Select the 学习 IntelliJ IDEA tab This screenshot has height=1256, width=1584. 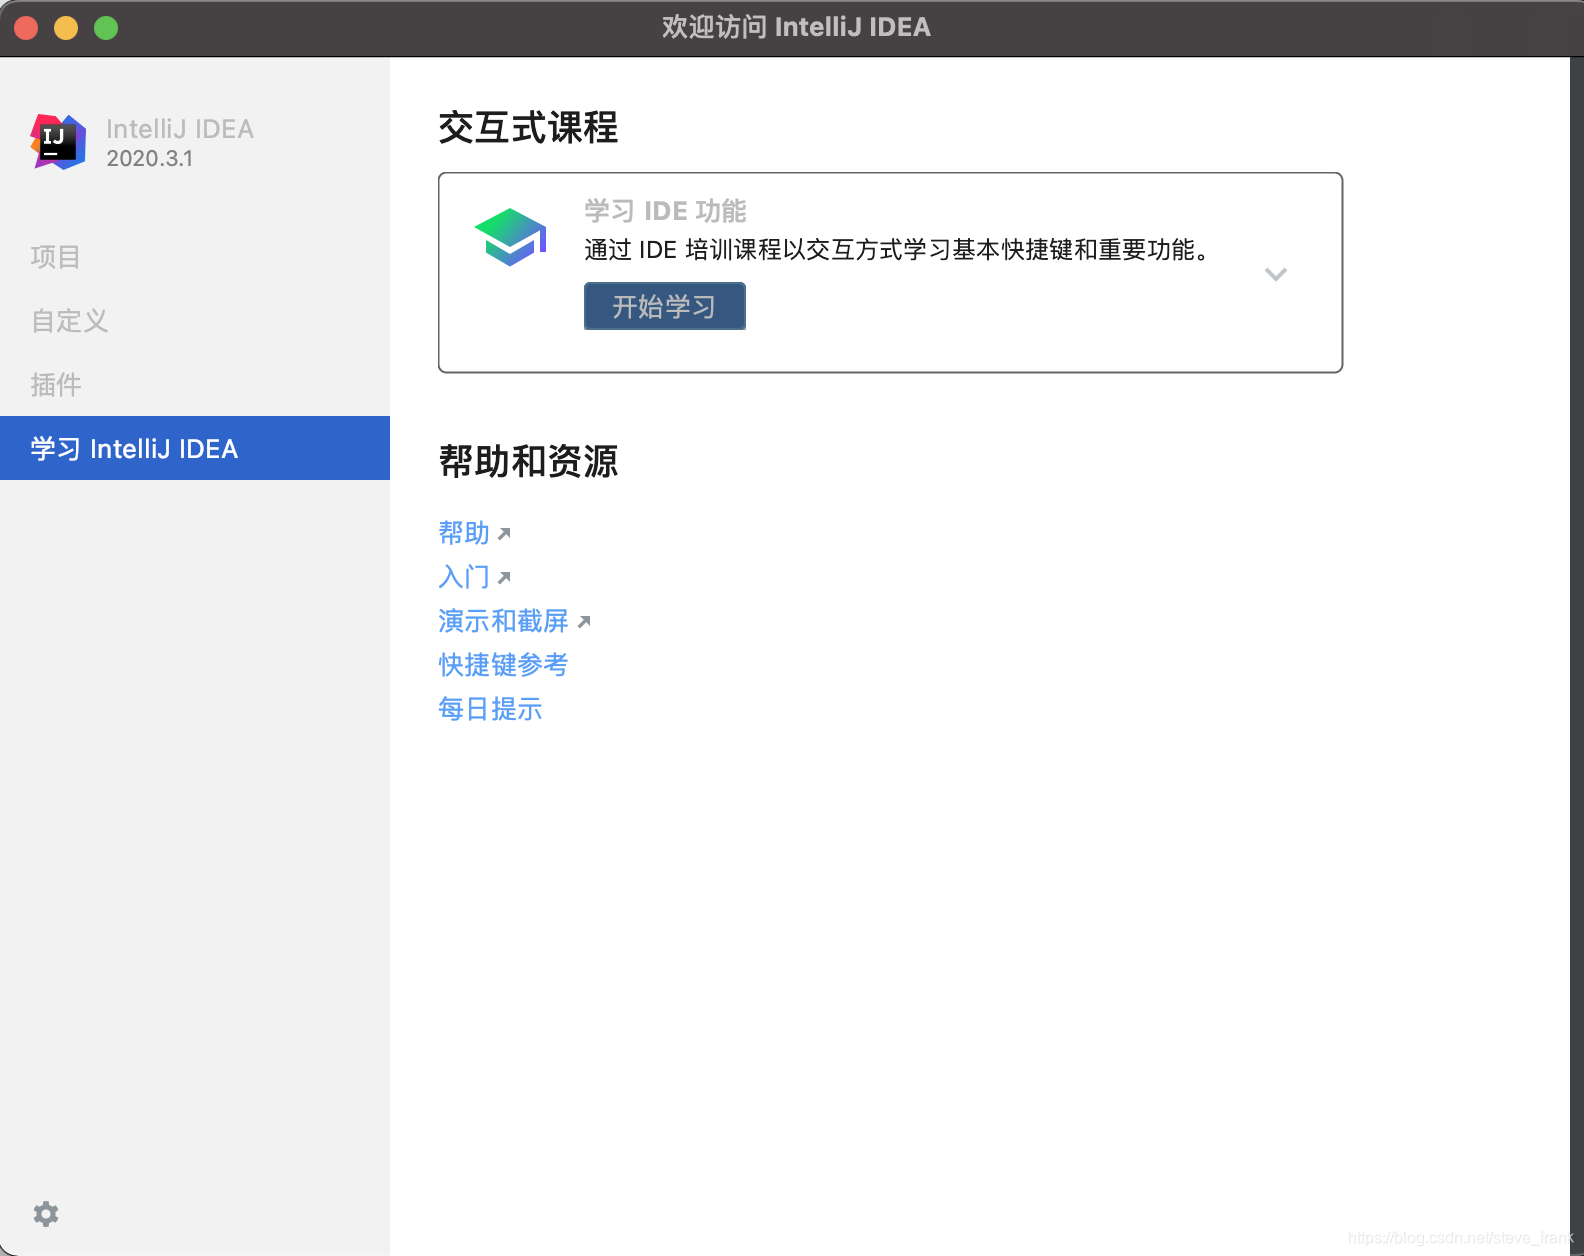(x=195, y=448)
